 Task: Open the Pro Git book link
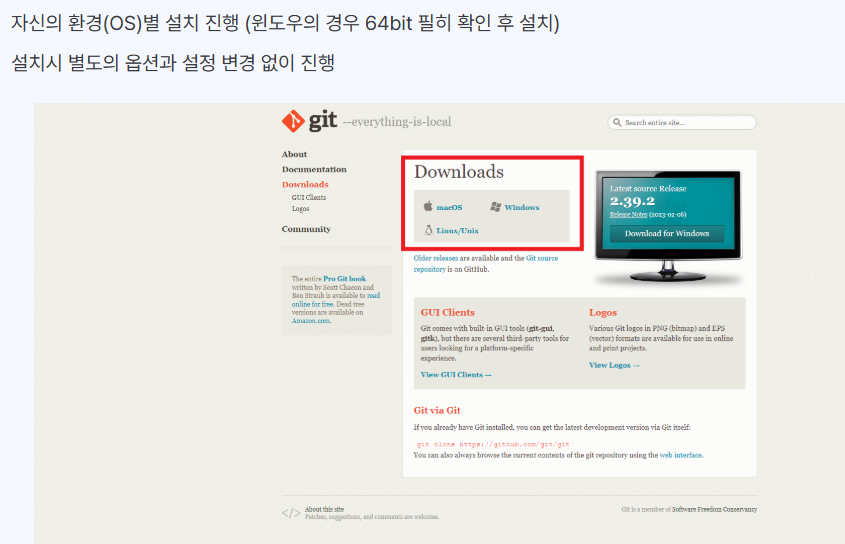coord(344,279)
